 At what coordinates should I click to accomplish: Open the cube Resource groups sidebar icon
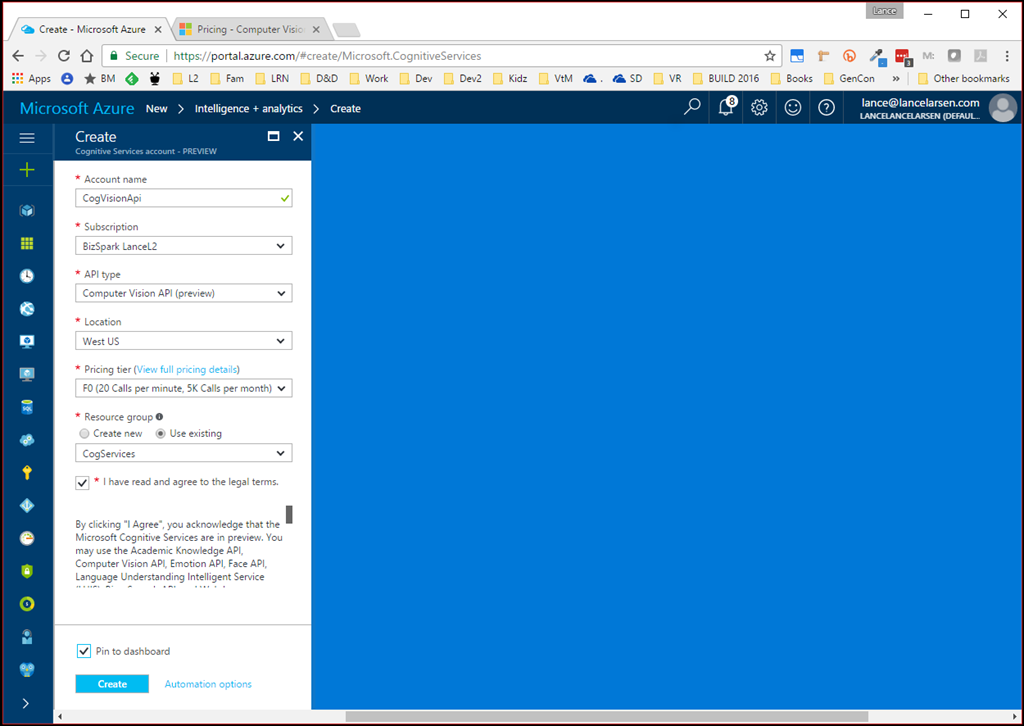coord(27,210)
